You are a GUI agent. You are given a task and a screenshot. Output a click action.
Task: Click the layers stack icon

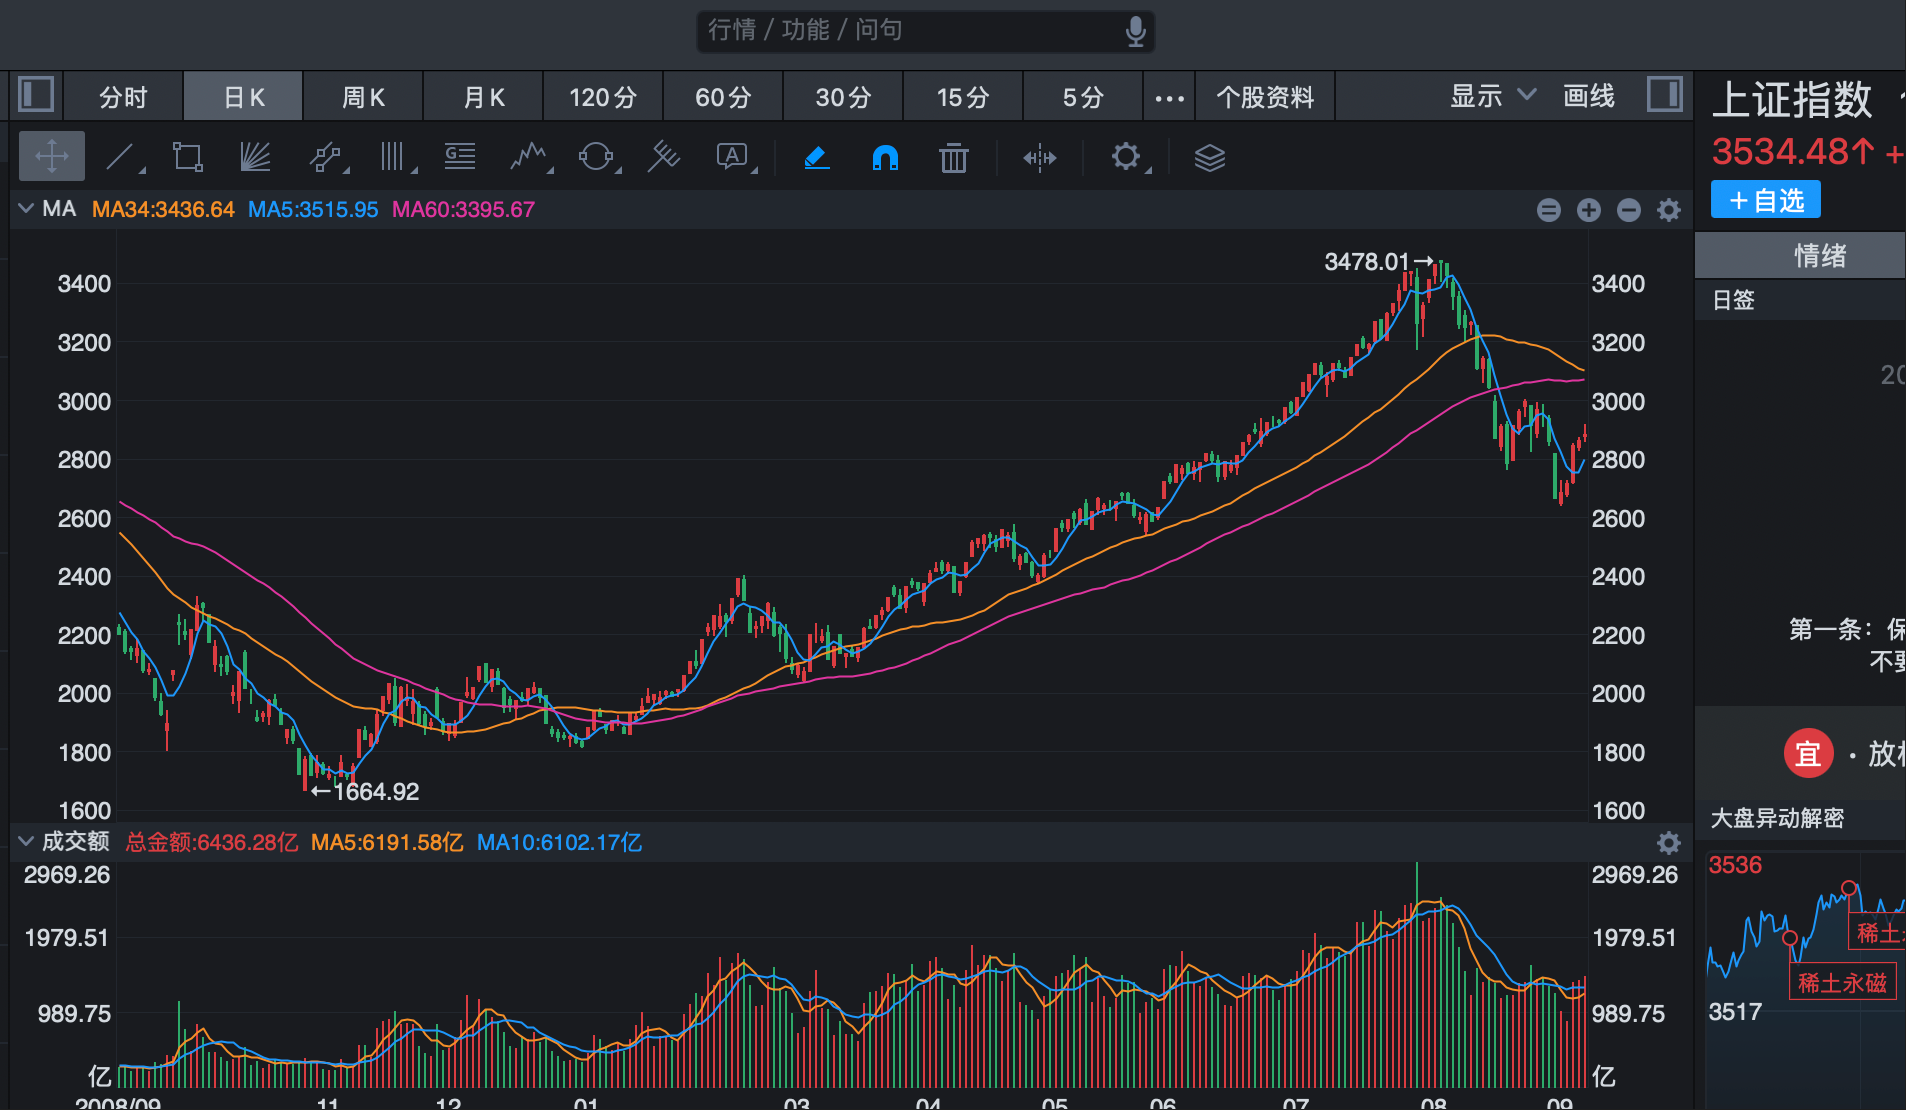coord(1210,157)
